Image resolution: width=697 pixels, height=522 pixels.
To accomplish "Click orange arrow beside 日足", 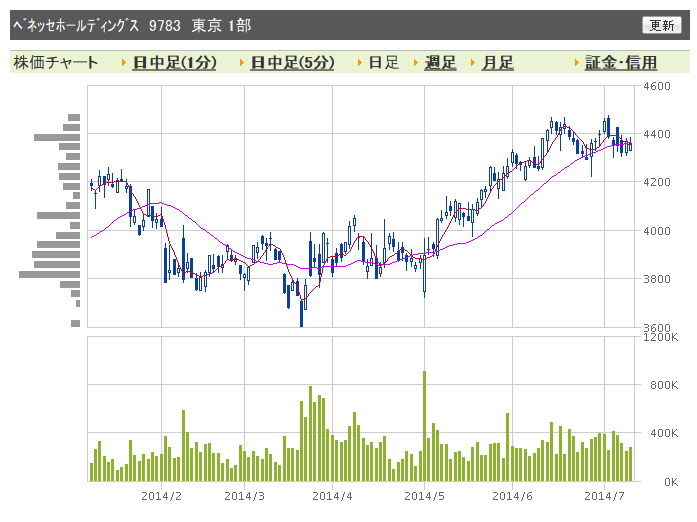I will coord(360,63).
